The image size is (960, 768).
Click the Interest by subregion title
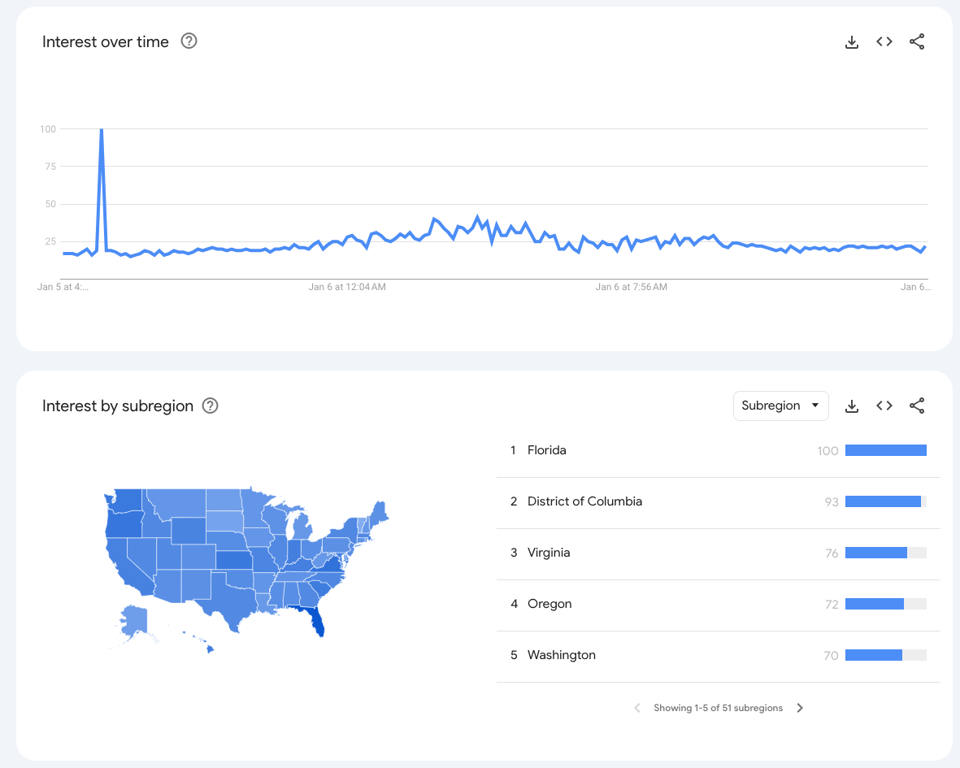(117, 405)
